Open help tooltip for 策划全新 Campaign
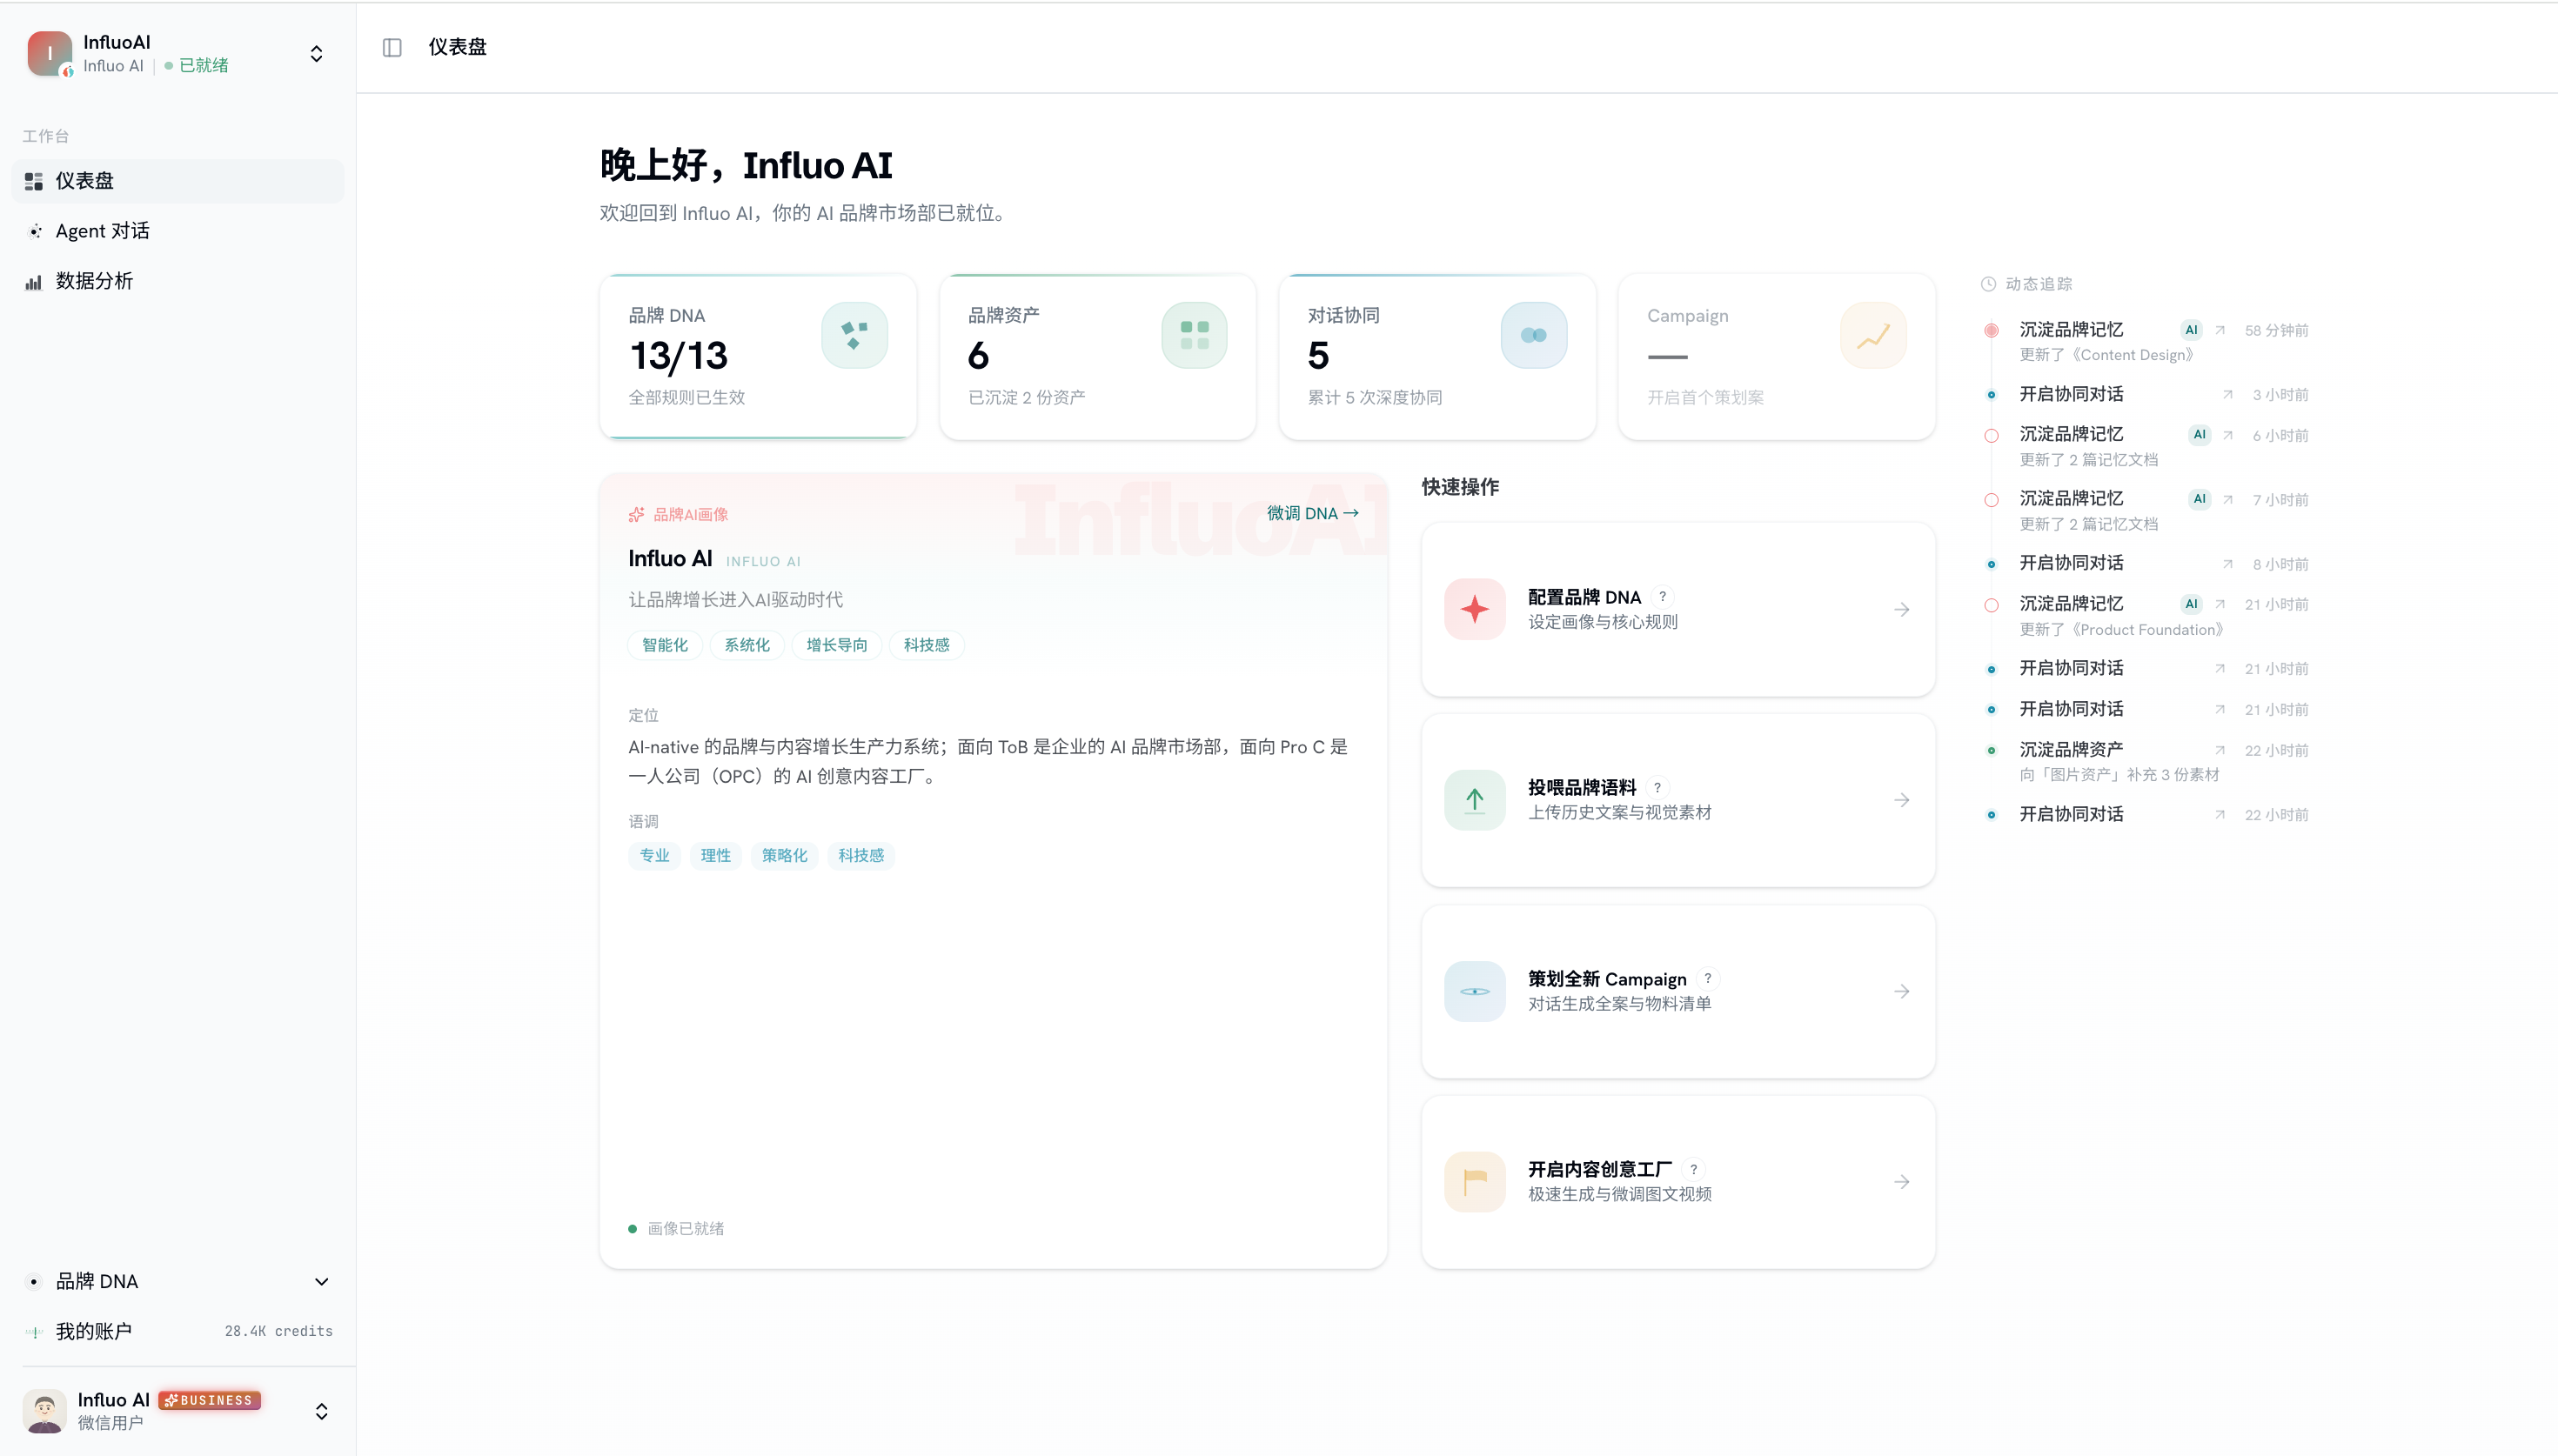Screen dimensions: 2558x1456 1708,979
